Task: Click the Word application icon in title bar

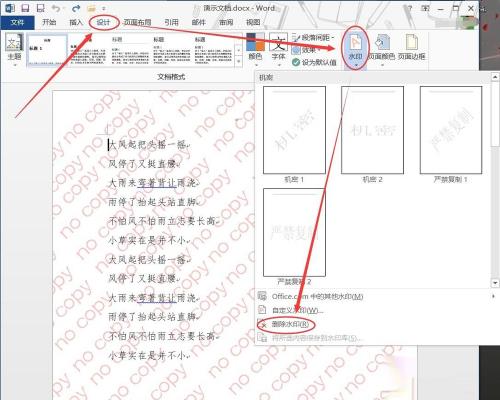Action: pyautogui.click(x=9, y=8)
